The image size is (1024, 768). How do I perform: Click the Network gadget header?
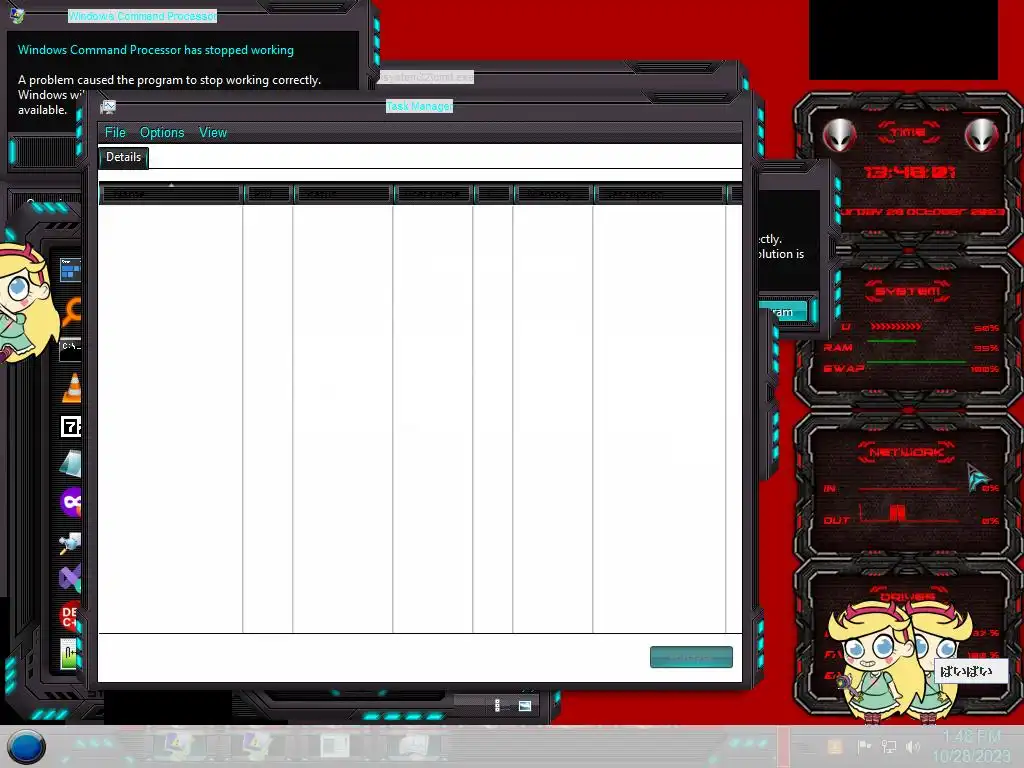pos(906,452)
